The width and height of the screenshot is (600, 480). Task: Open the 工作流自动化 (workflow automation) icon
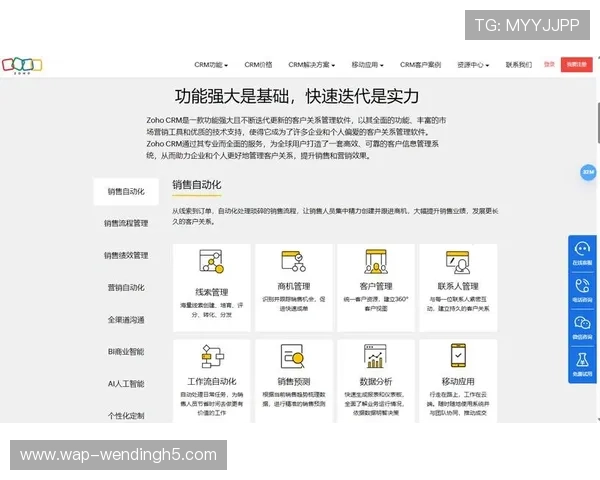(x=212, y=356)
